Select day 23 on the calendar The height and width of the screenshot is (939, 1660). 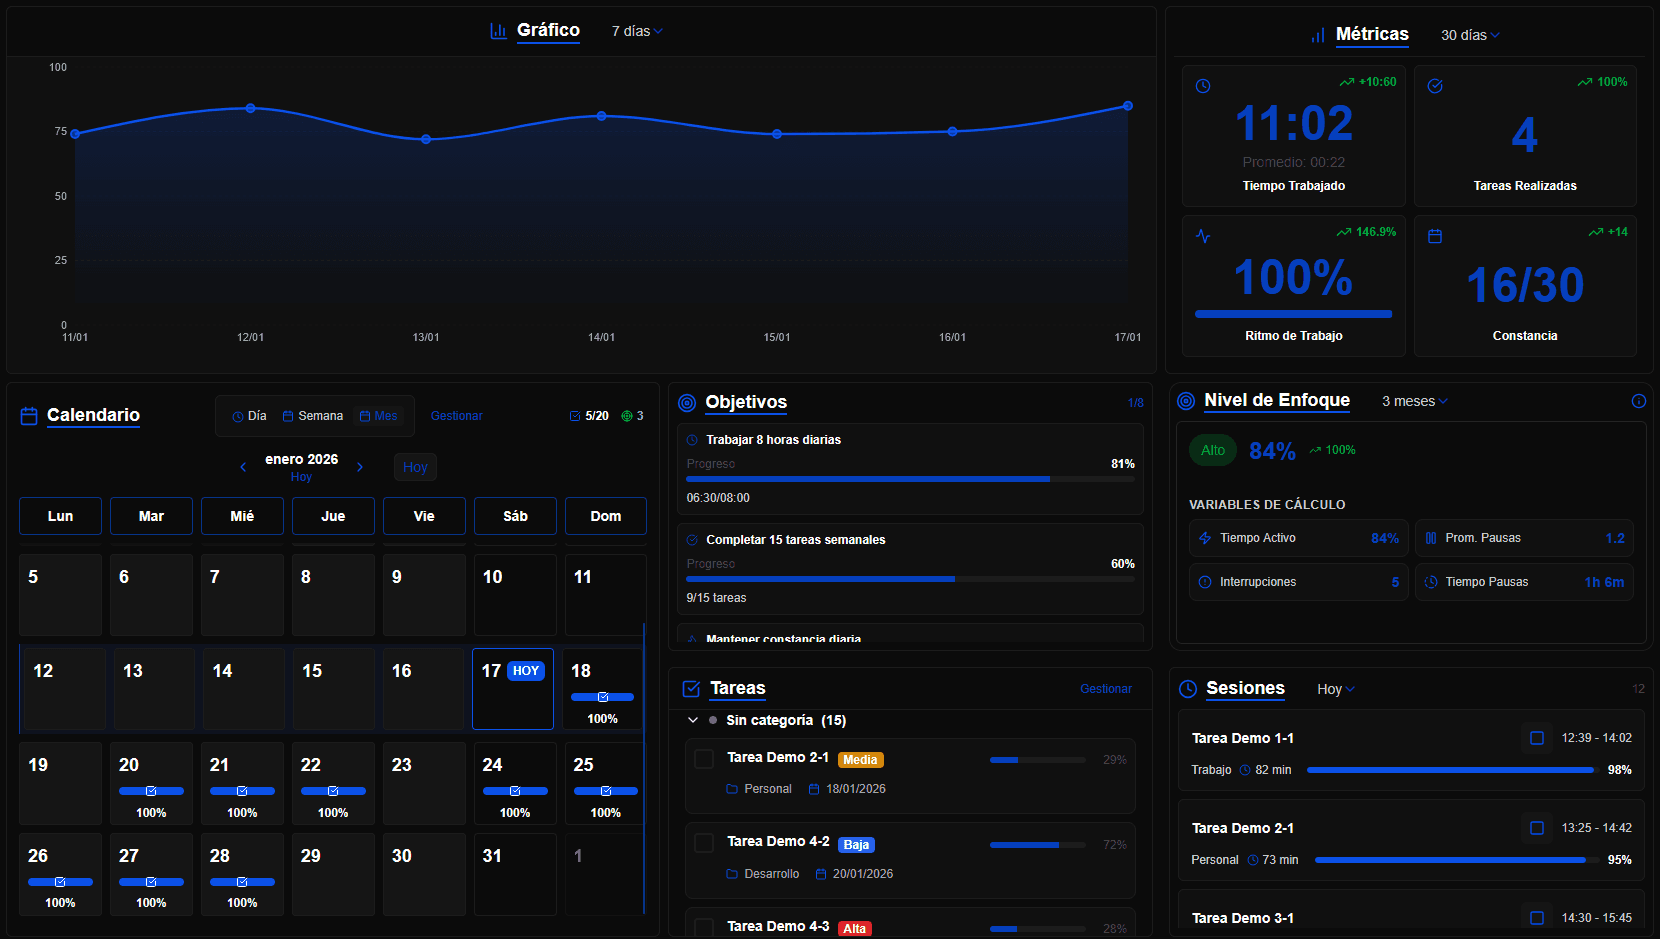pyautogui.click(x=423, y=783)
